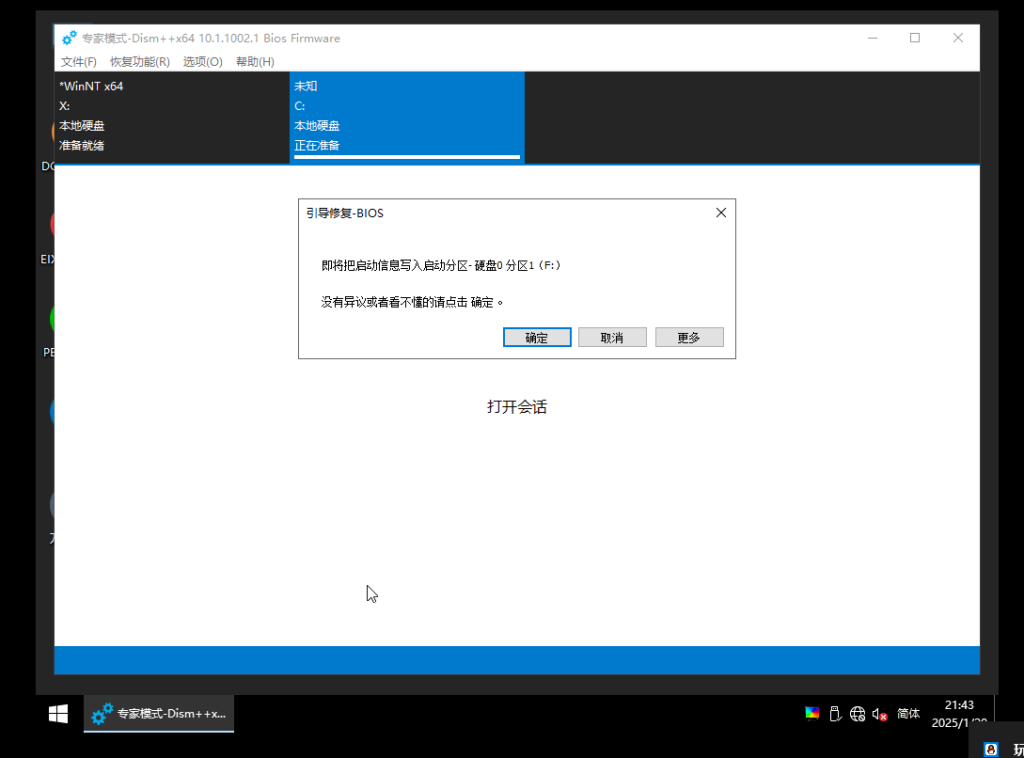
Task: Open the 帮助(H) menu
Action: point(255,62)
